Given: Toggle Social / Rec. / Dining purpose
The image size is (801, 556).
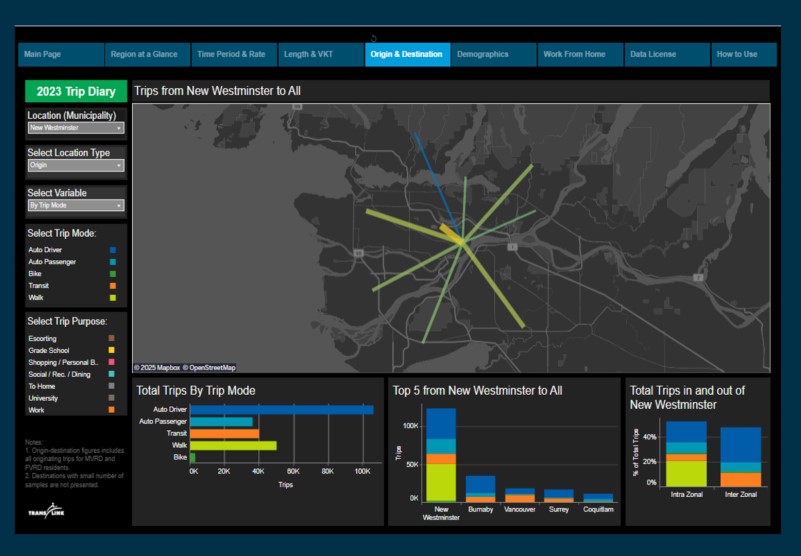Looking at the screenshot, I should tap(112, 374).
